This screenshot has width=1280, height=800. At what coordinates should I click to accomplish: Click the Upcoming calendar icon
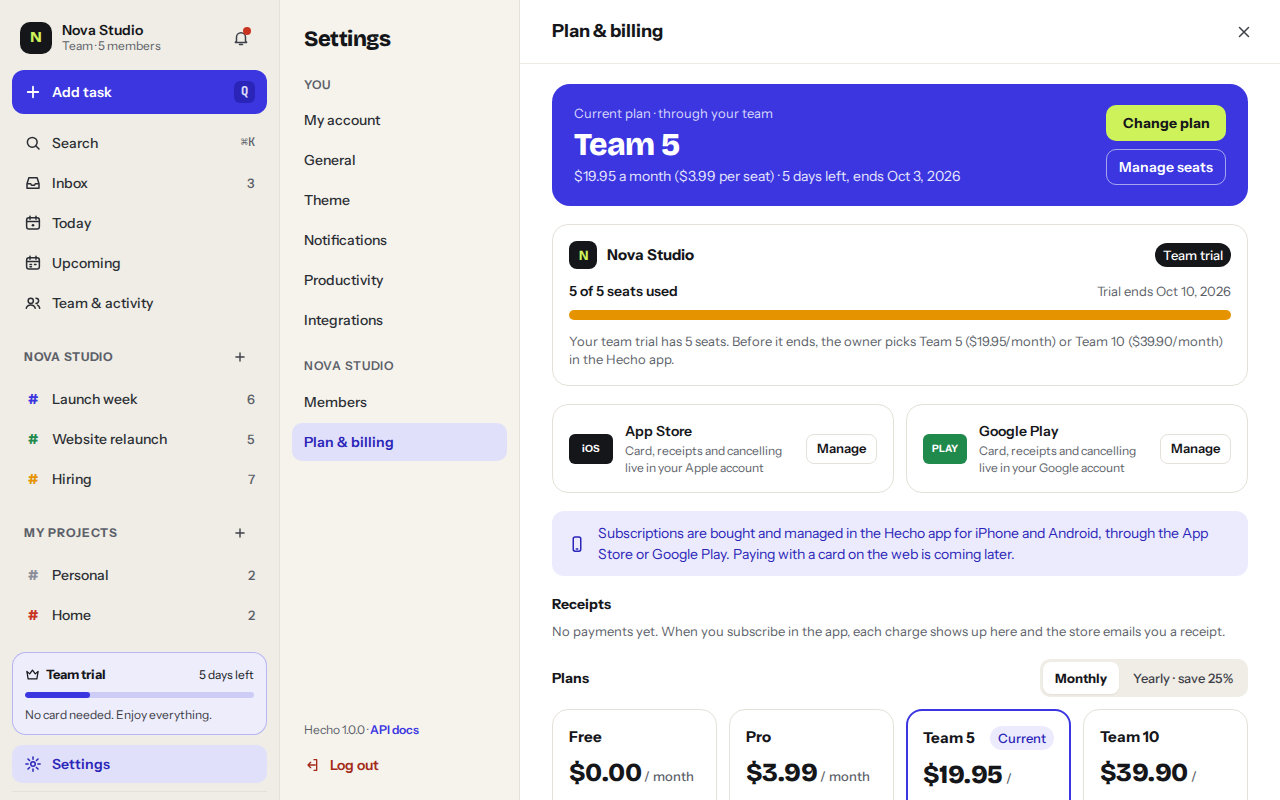click(x=33, y=263)
